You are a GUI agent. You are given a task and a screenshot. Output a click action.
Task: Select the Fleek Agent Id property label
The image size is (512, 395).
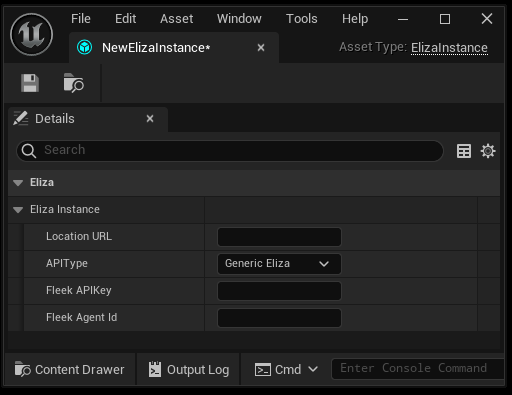point(82,317)
